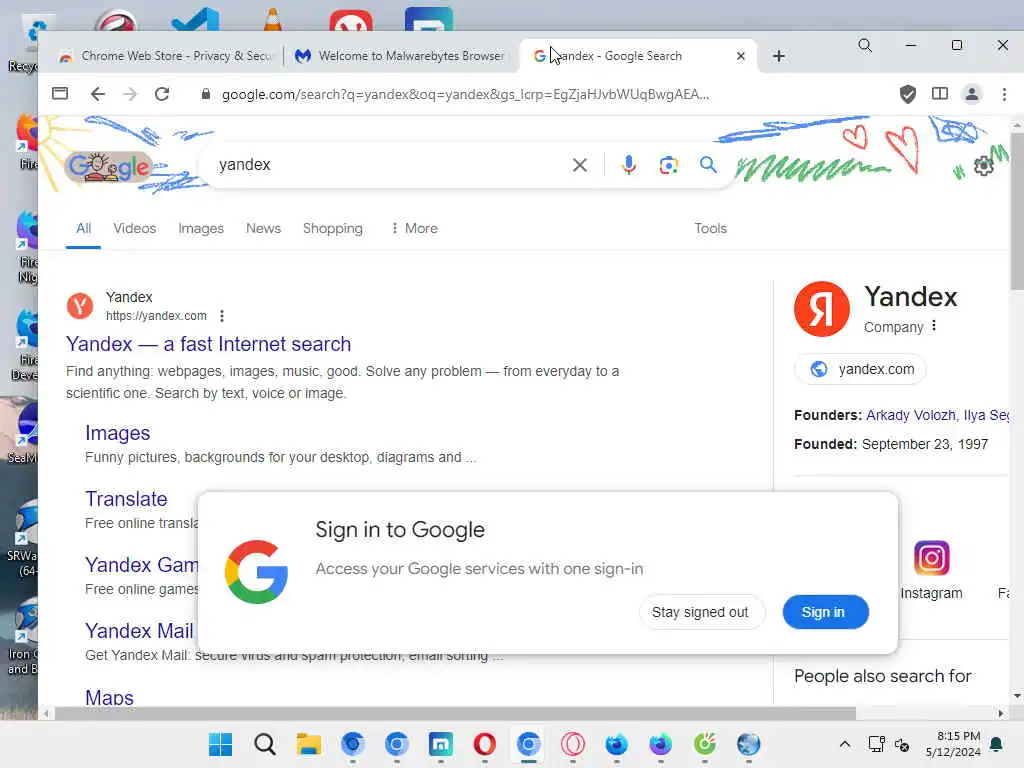Viewport: 1024px width, 768px height.
Task: Click the yandex.com website chip
Action: click(x=860, y=369)
